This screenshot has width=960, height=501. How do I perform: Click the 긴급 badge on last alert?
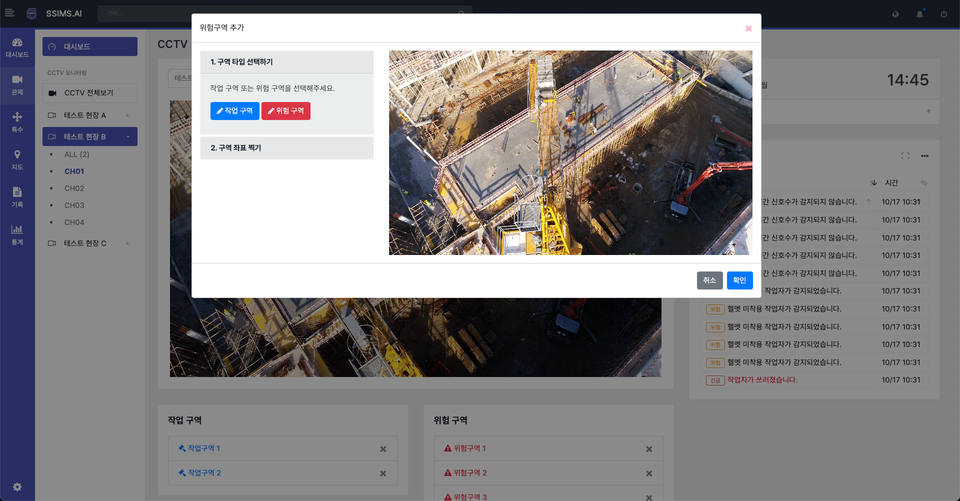tap(715, 380)
